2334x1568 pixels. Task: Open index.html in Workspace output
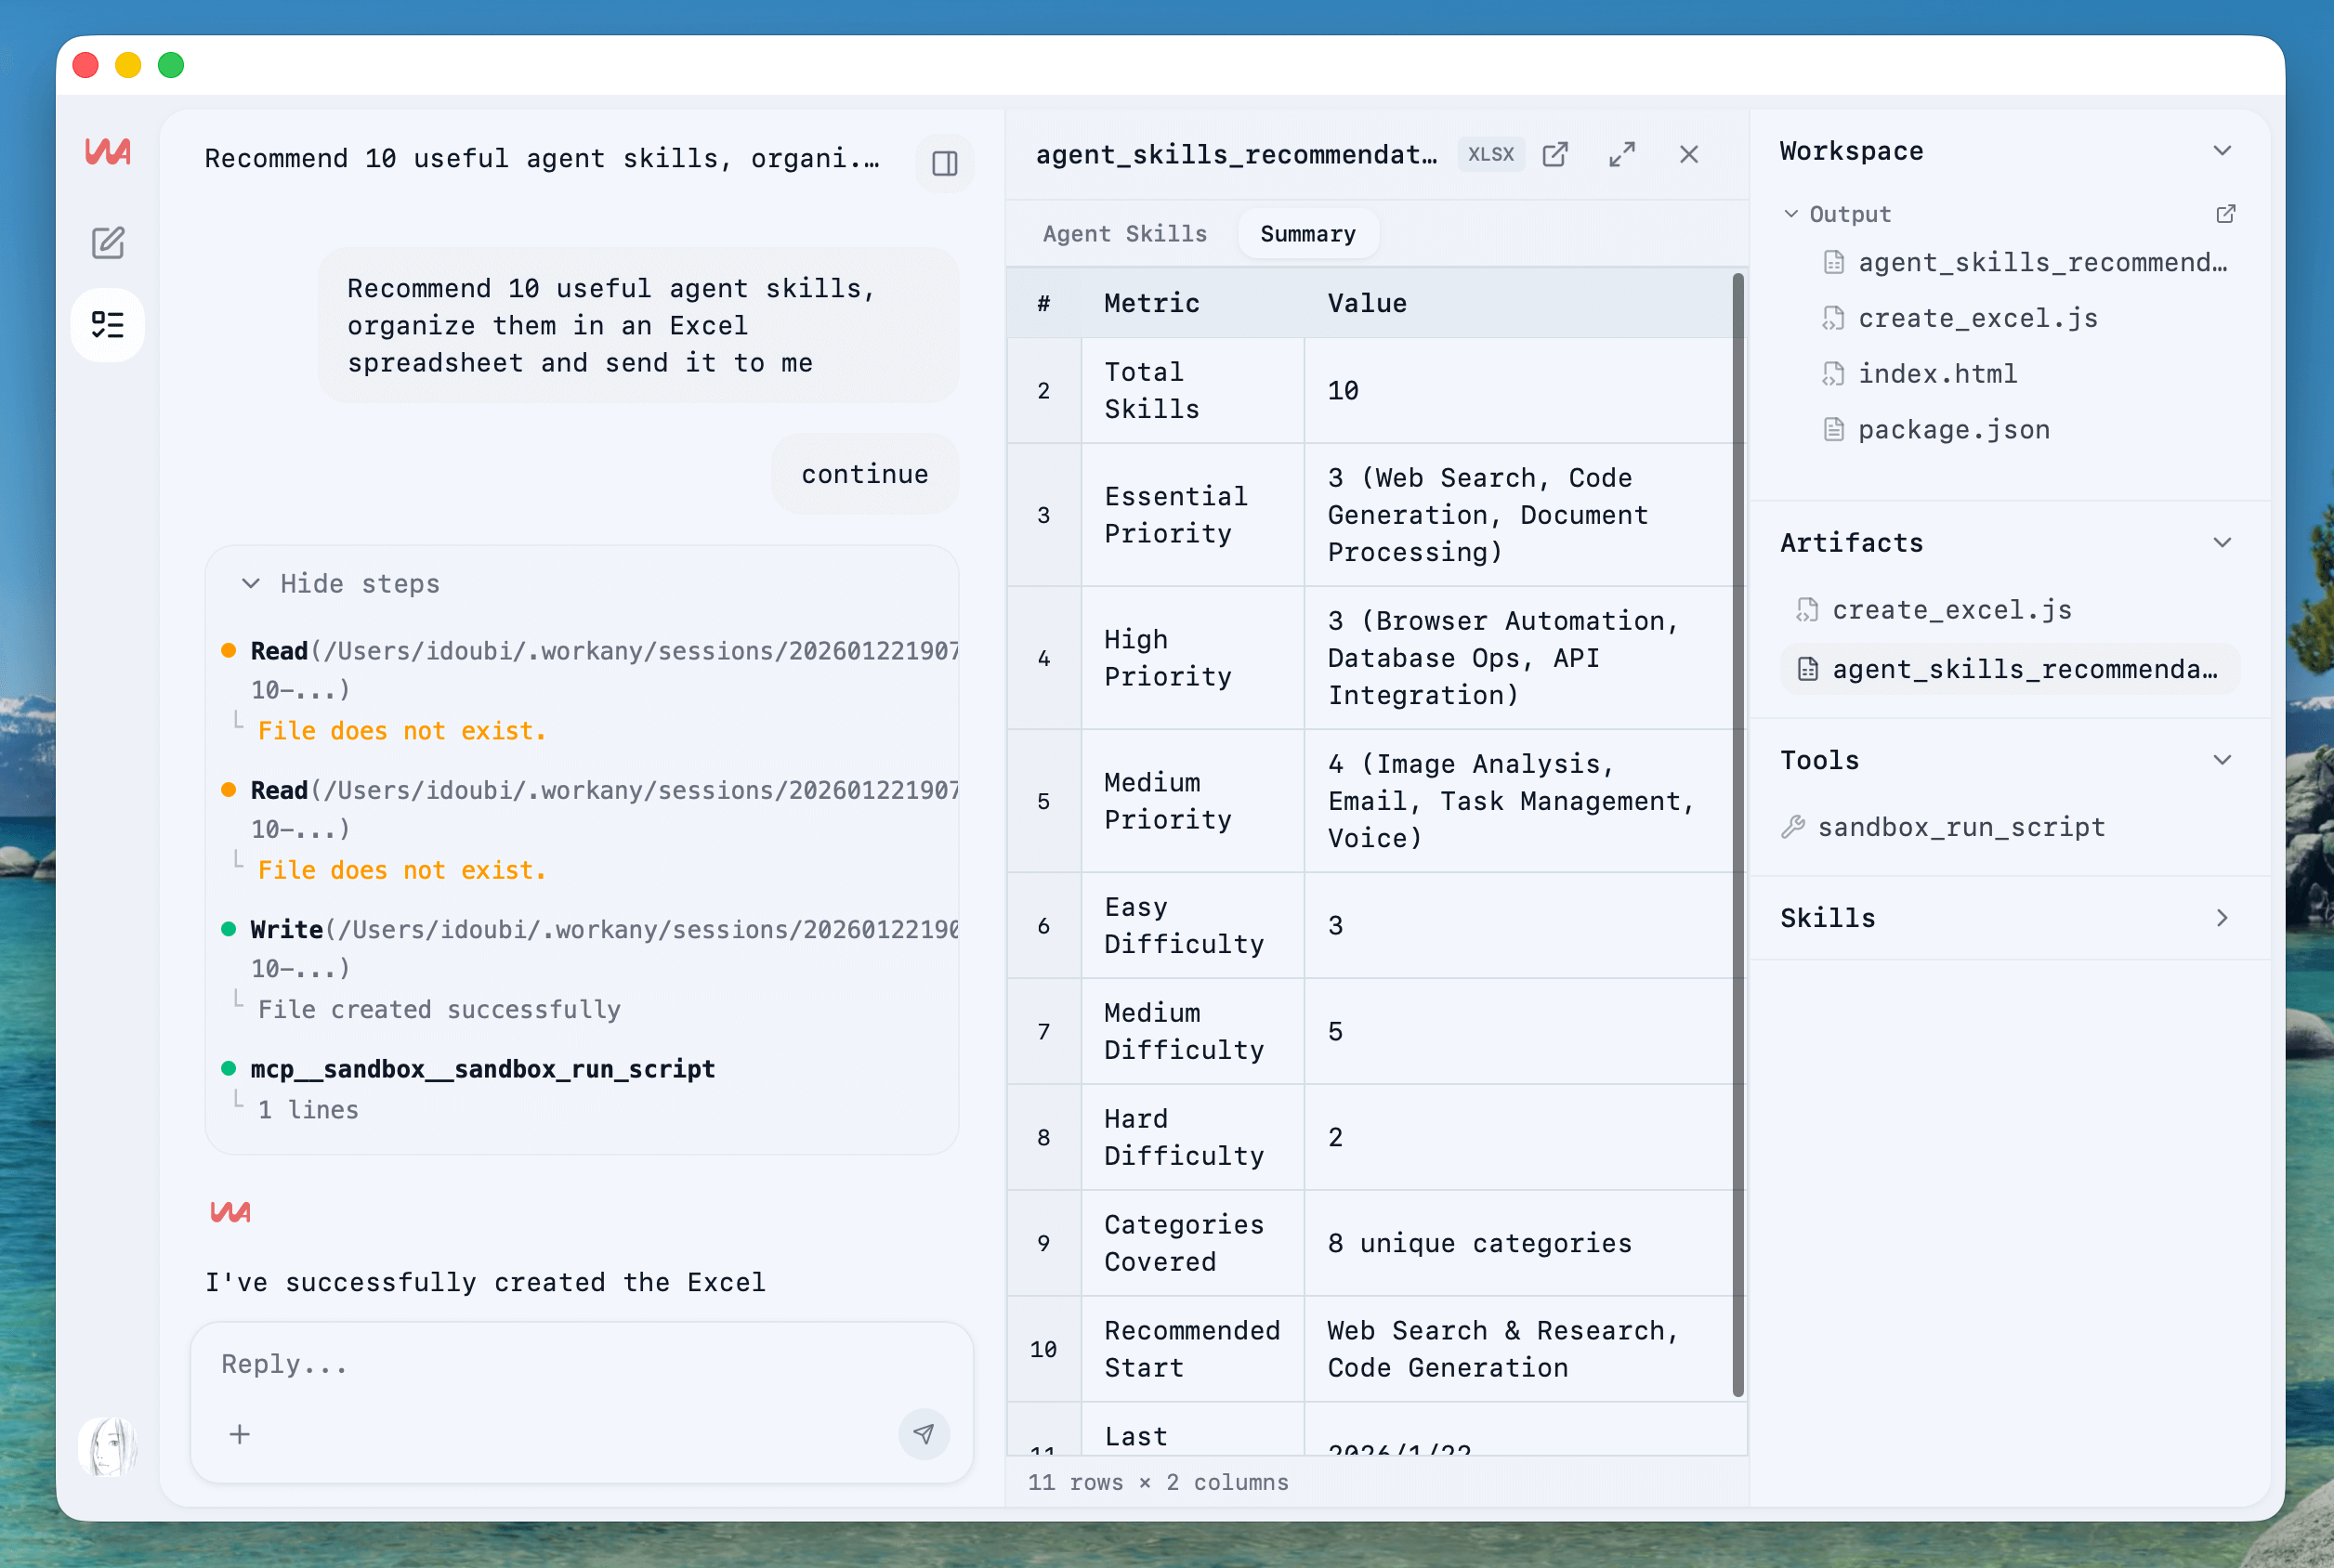1936,374
